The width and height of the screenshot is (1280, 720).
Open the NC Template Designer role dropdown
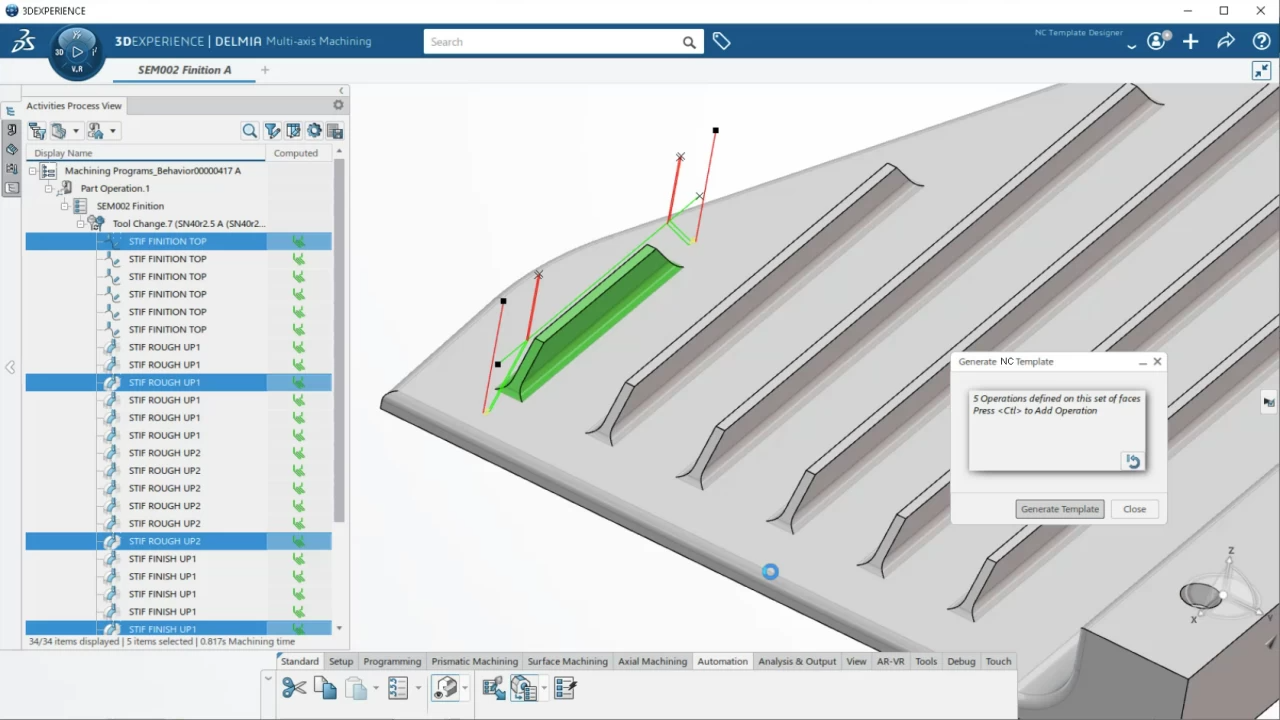(1131, 46)
